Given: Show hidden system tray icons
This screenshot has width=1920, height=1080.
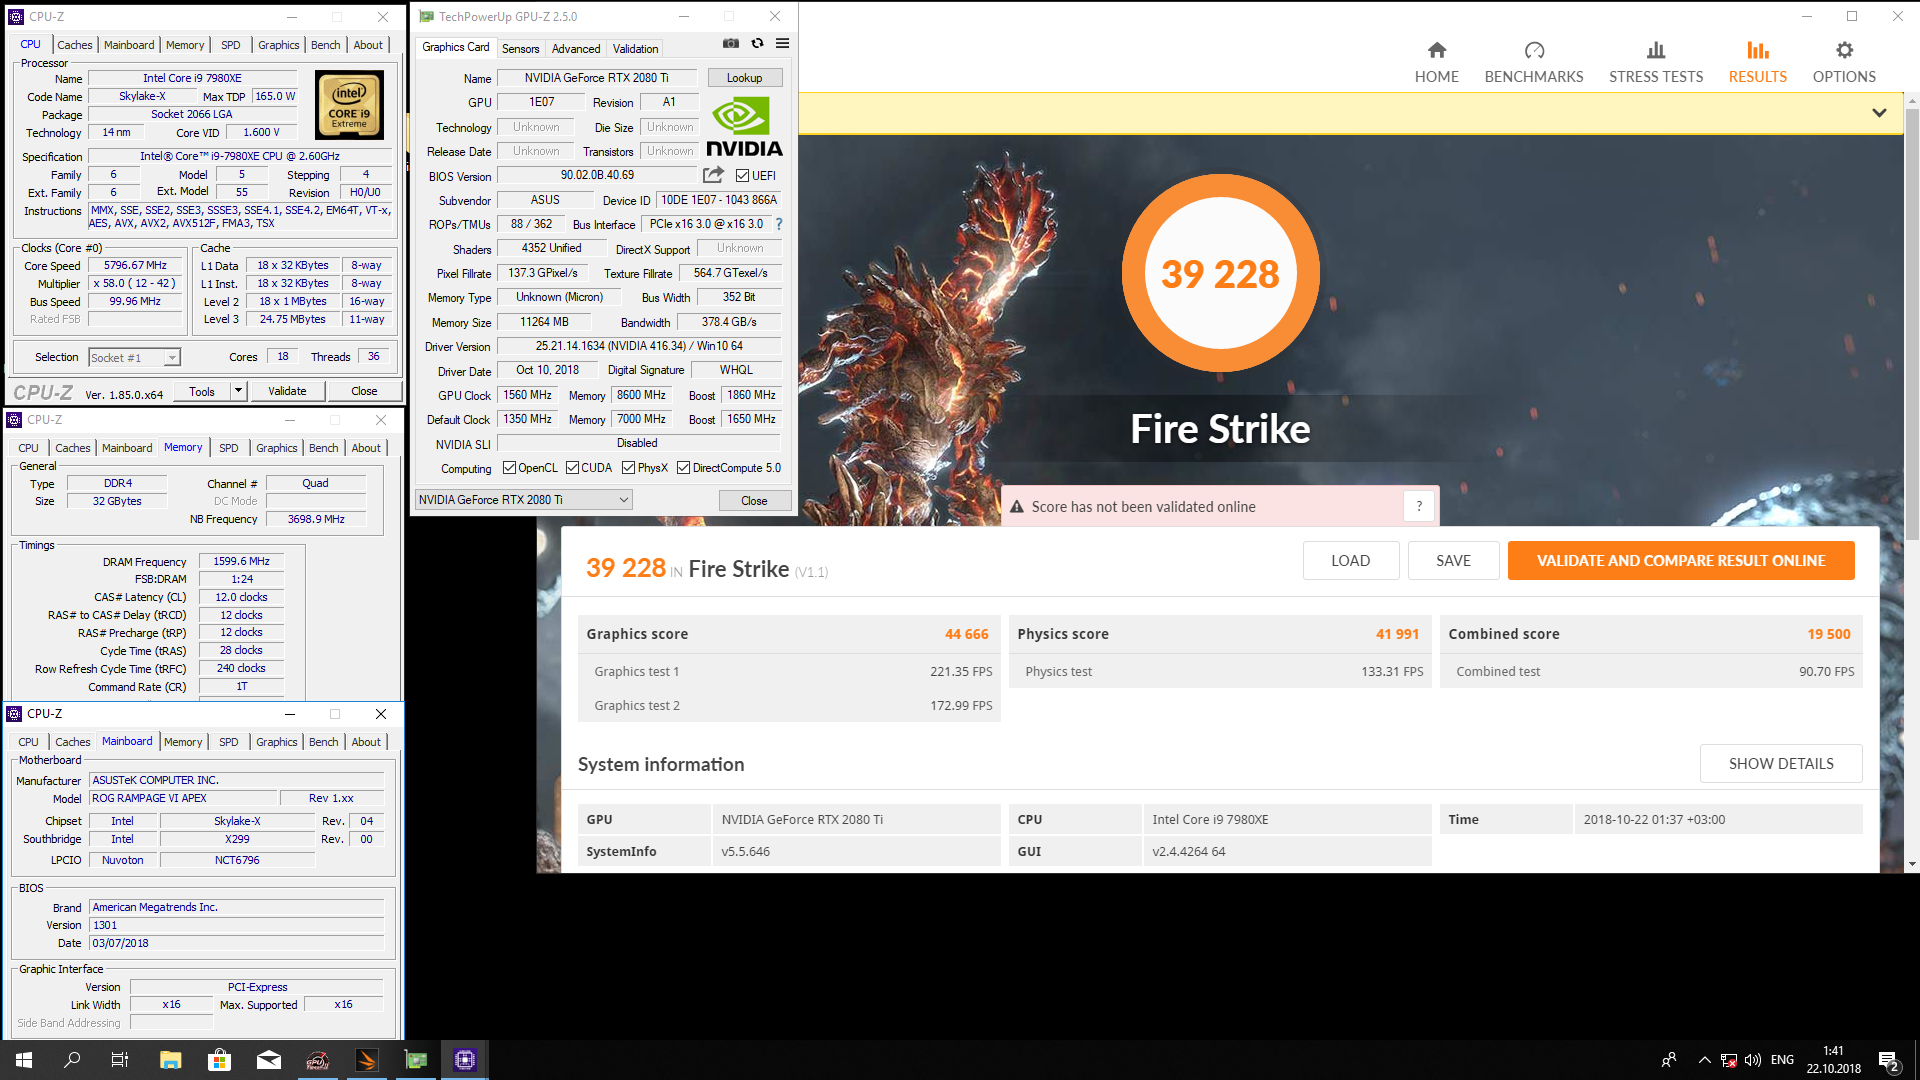Looking at the screenshot, I should [x=1704, y=1060].
